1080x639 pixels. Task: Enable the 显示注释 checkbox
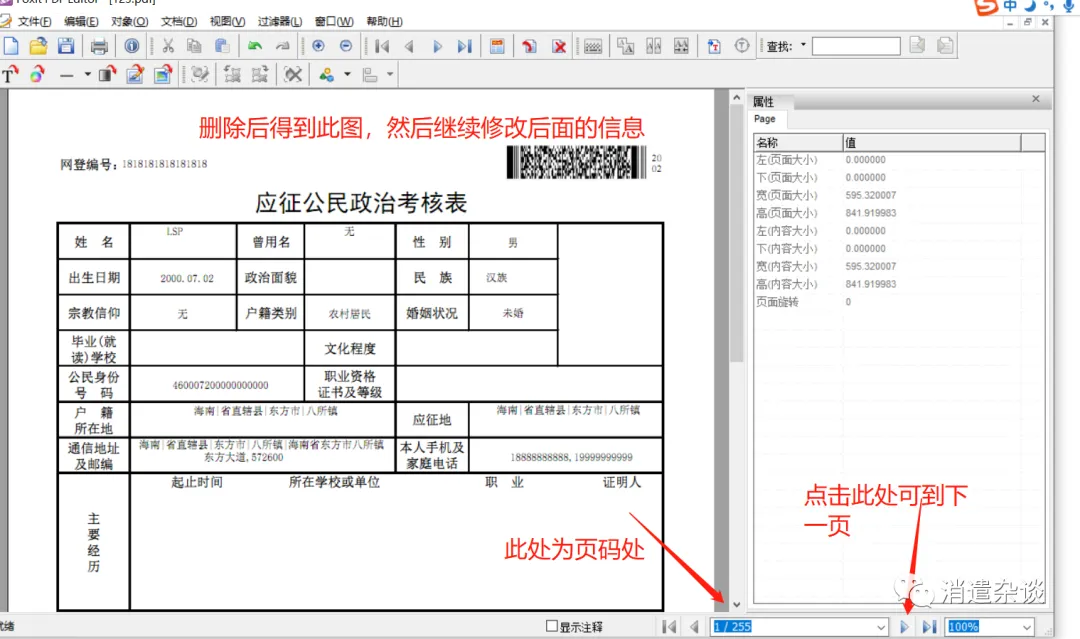[552, 627]
